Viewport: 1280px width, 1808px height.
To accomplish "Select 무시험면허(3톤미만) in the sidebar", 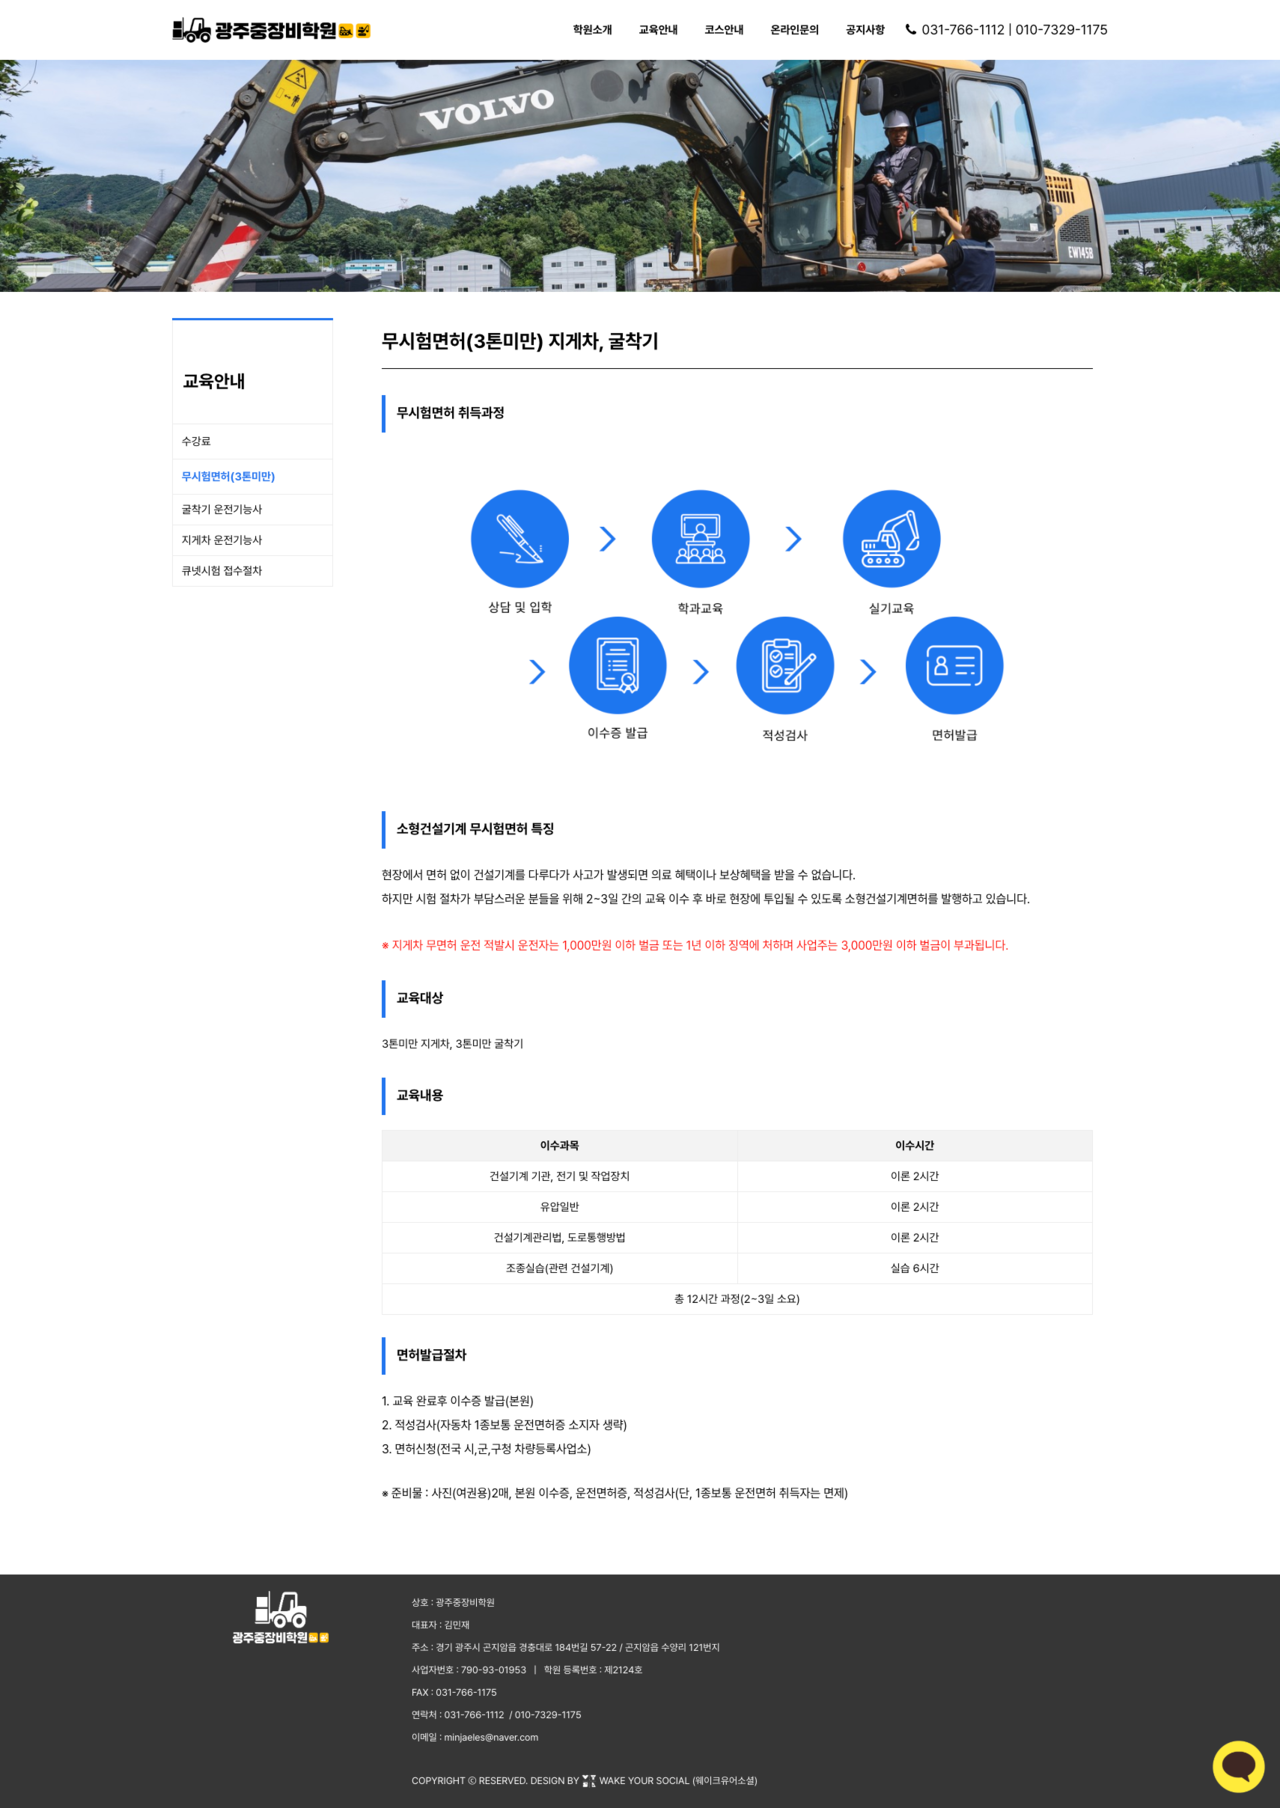I will coord(252,477).
